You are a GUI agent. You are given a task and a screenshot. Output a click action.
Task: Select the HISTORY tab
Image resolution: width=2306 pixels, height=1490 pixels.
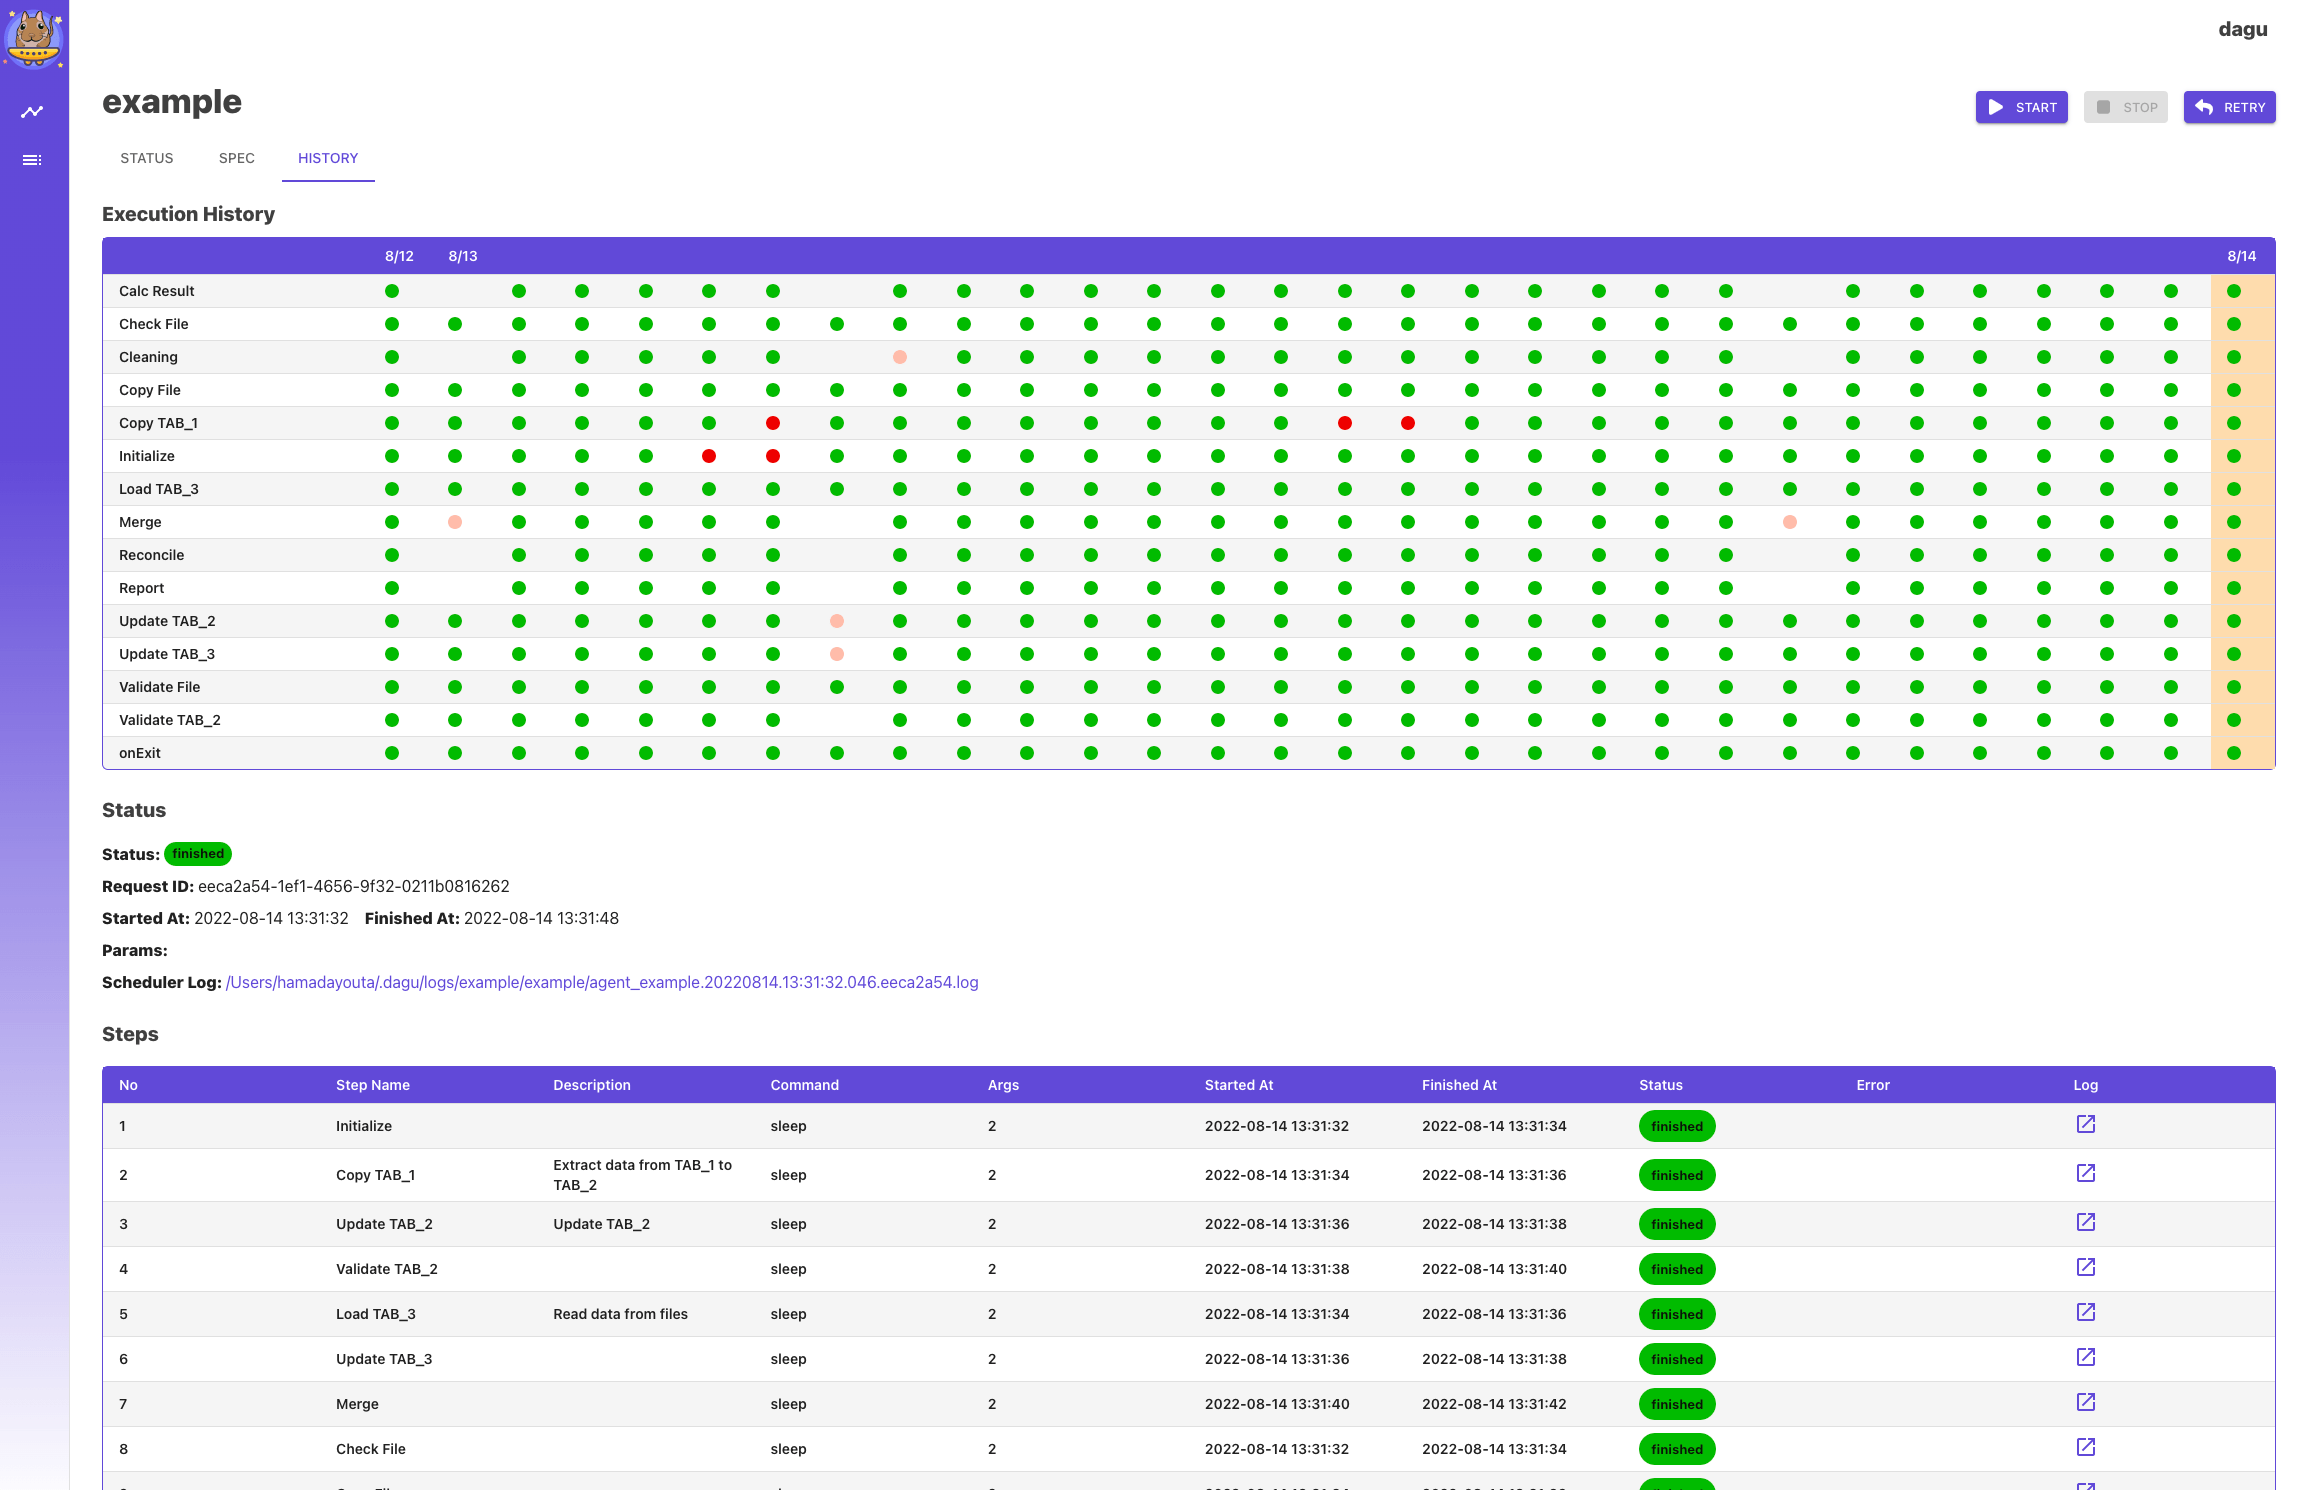[328, 158]
